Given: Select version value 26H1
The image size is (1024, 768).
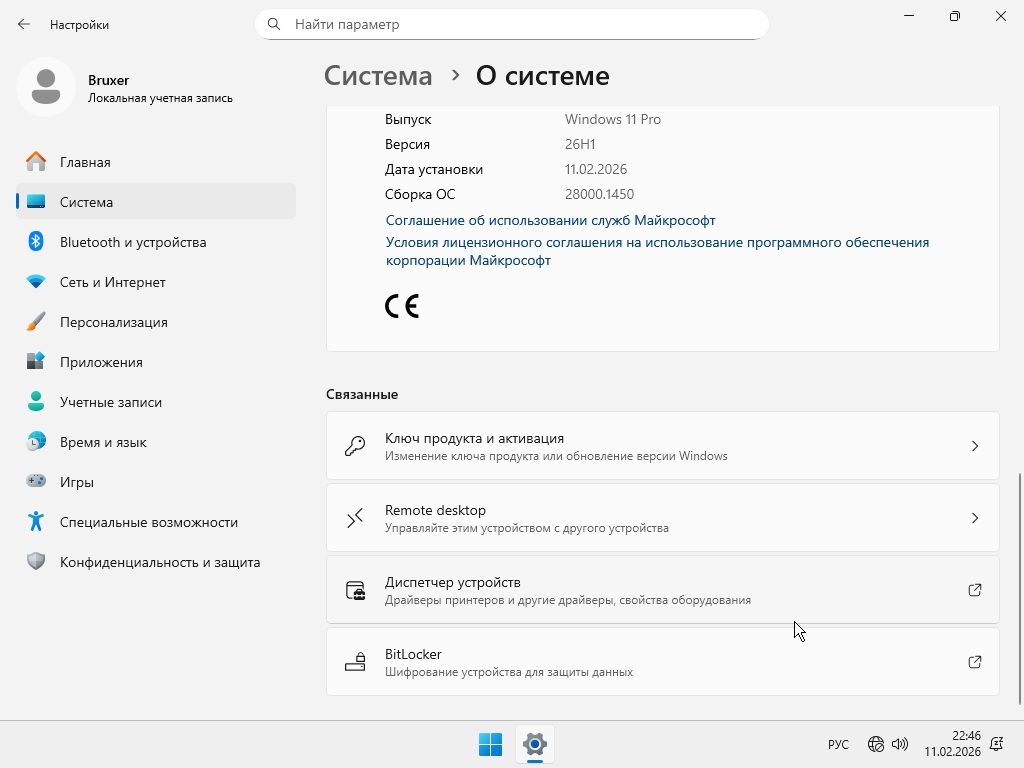Looking at the screenshot, I should (580, 144).
